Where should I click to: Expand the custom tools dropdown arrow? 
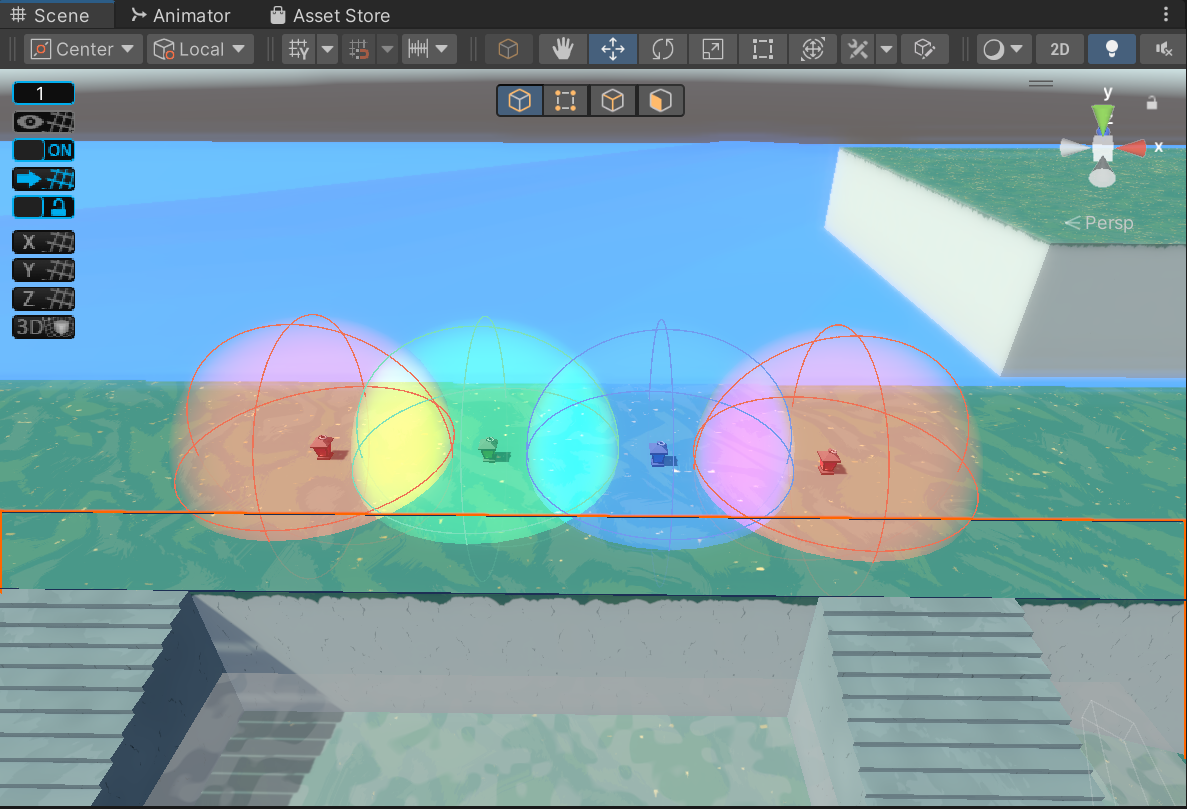(x=886, y=49)
